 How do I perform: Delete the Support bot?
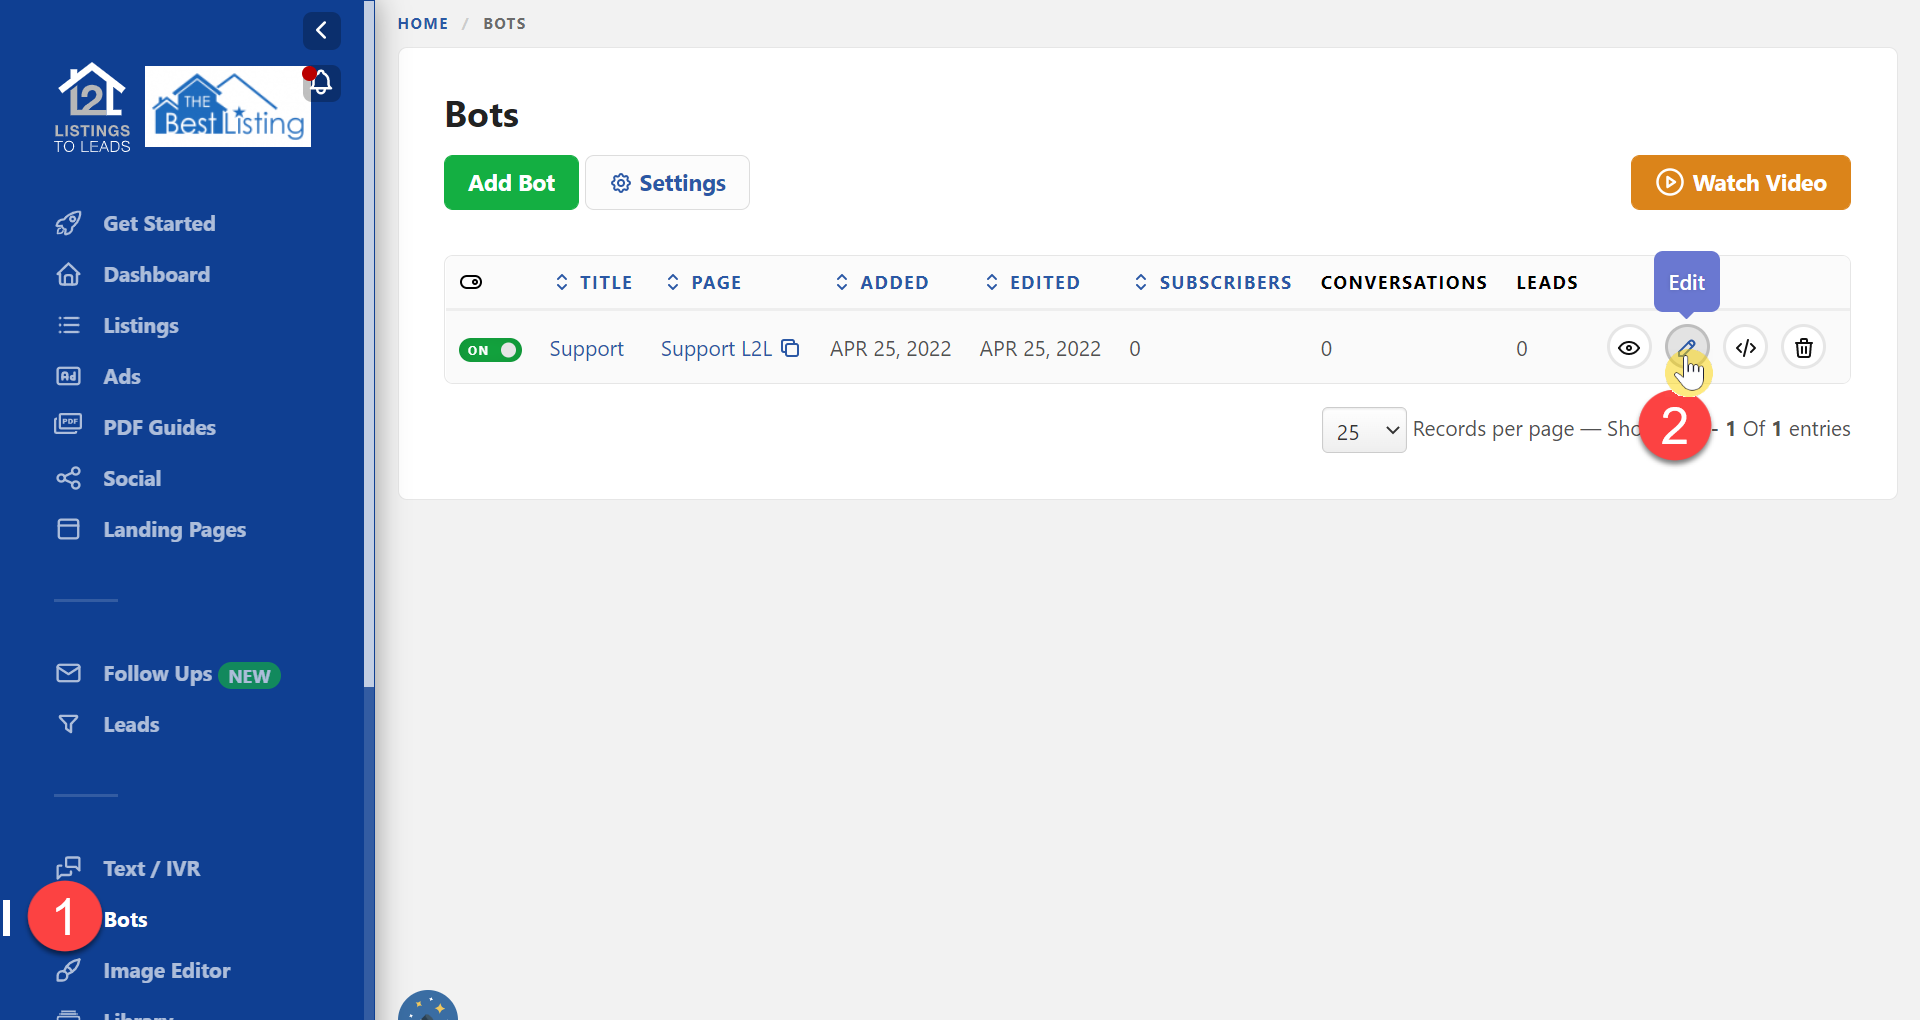(x=1803, y=347)
